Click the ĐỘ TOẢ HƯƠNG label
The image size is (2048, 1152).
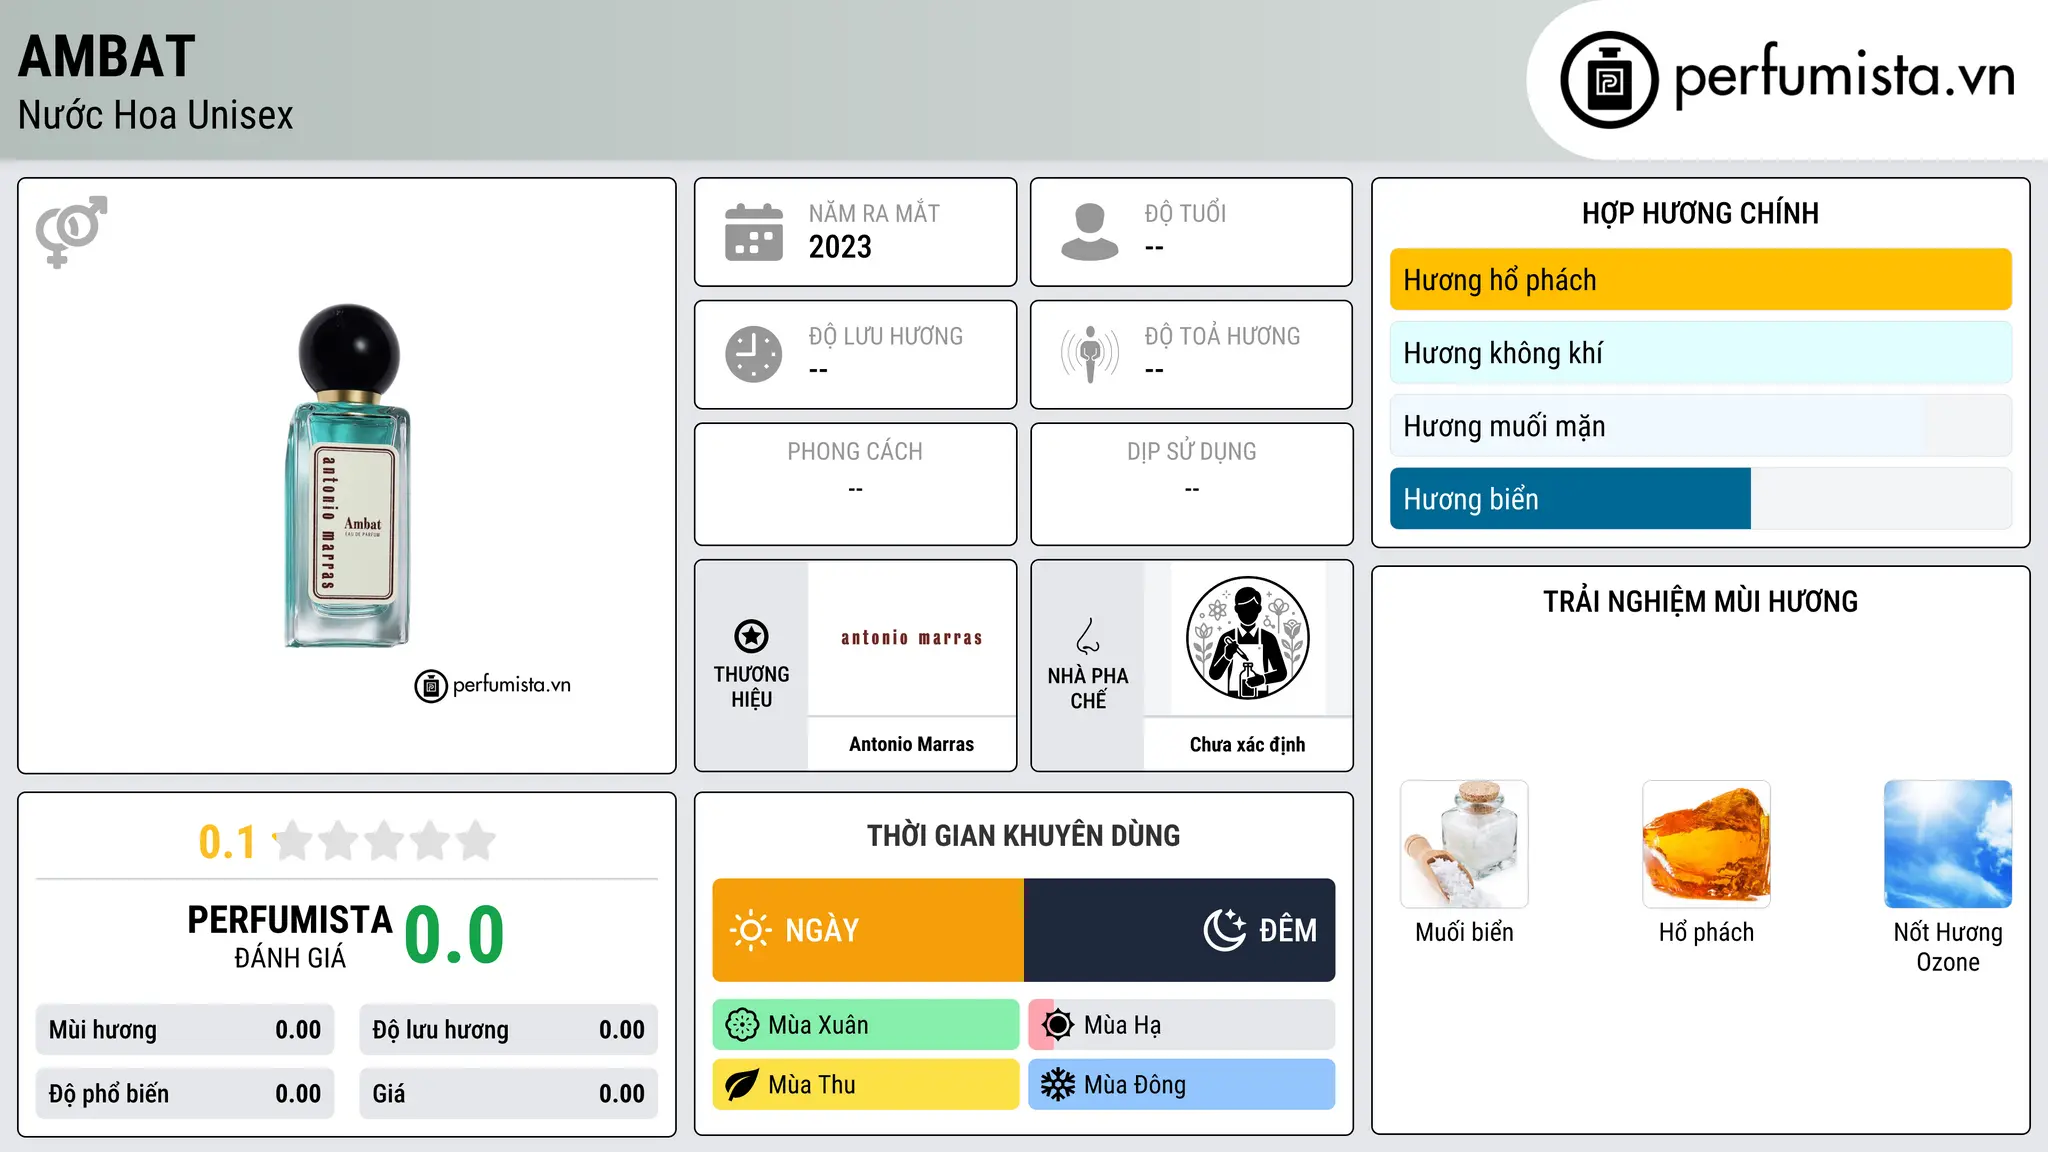tap(1222, 336)
